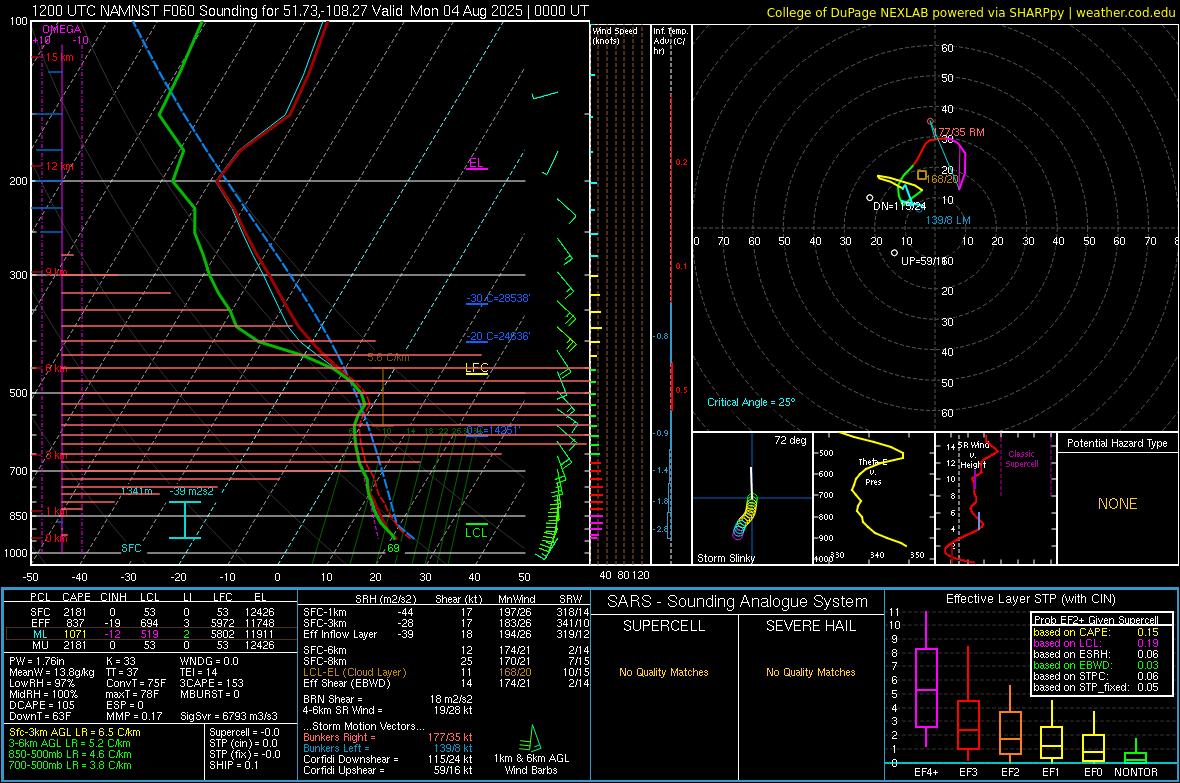Click the UP=59/16 hodograph label

pyautogui.click(x=927, y=260)
